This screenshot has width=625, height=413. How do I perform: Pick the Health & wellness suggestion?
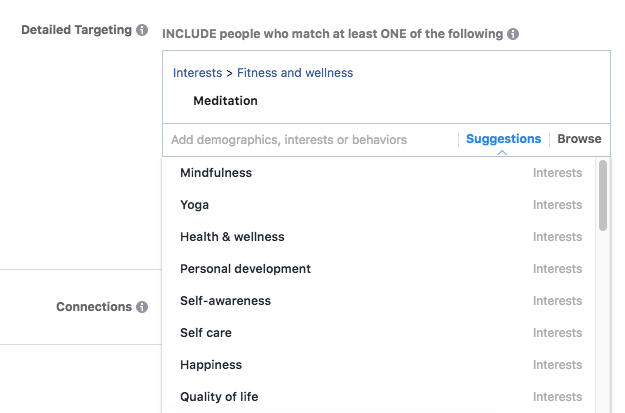[x=232, y=237]
